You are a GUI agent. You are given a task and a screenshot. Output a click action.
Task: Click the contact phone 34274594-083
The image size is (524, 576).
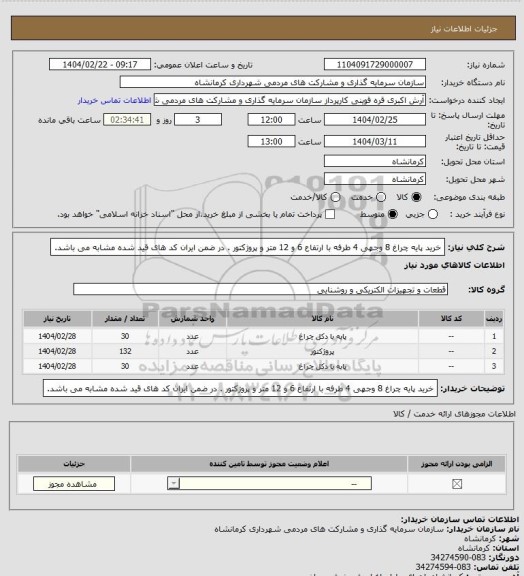click(443, 567)
